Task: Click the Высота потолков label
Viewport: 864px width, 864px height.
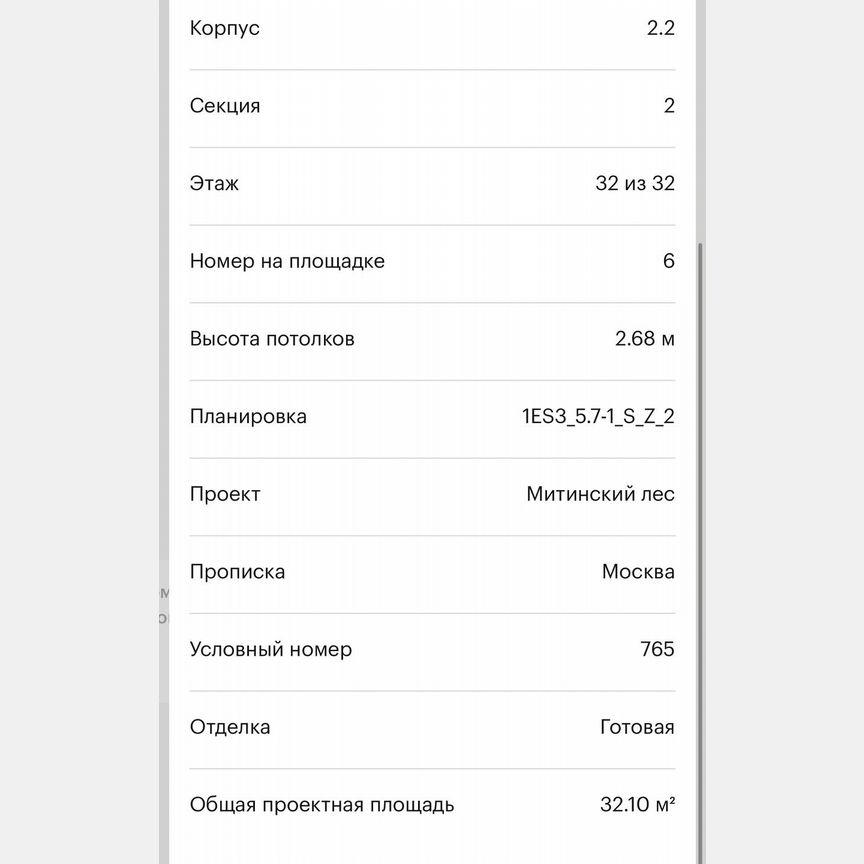Action: (271, 339)
